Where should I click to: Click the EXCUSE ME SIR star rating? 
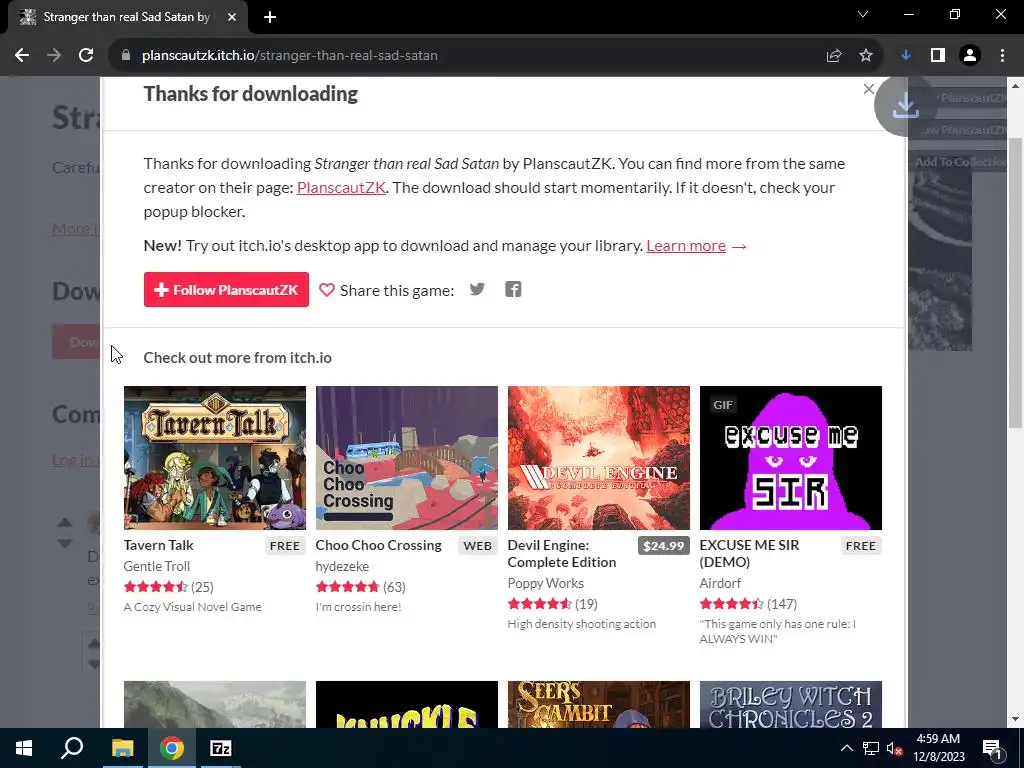pyautogui.click(x=731, y=603)
